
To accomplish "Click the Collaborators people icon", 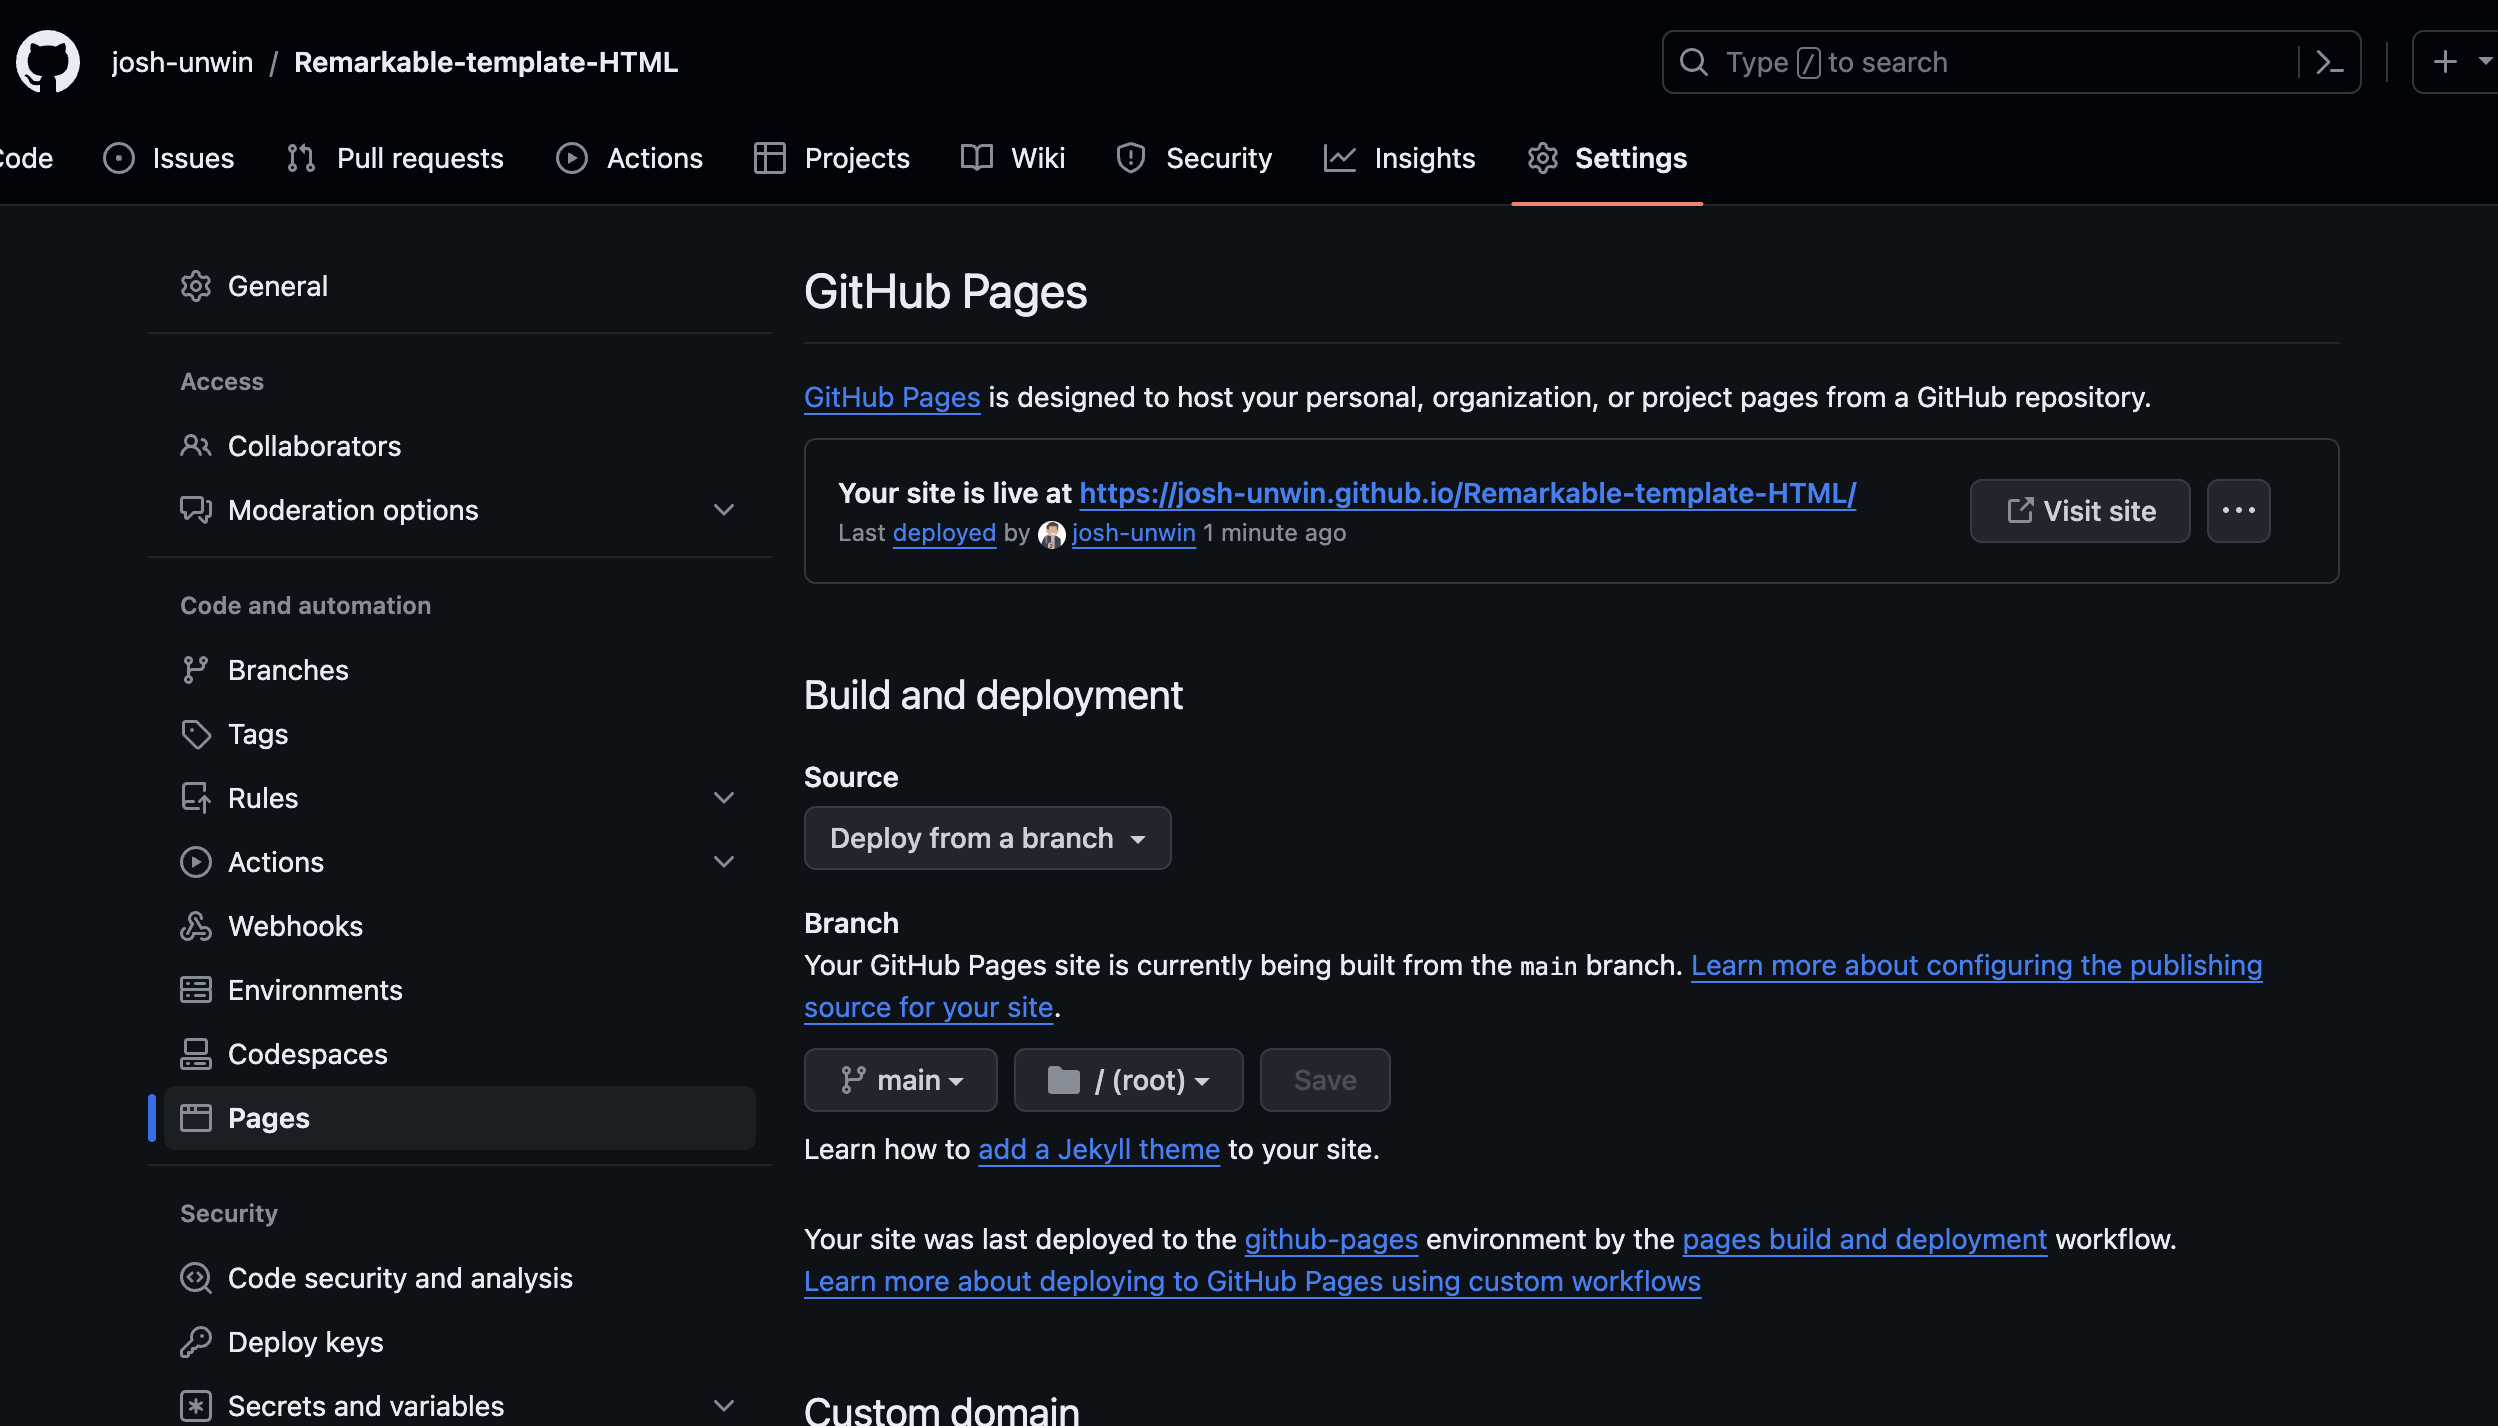I will [x=196, y=446].
